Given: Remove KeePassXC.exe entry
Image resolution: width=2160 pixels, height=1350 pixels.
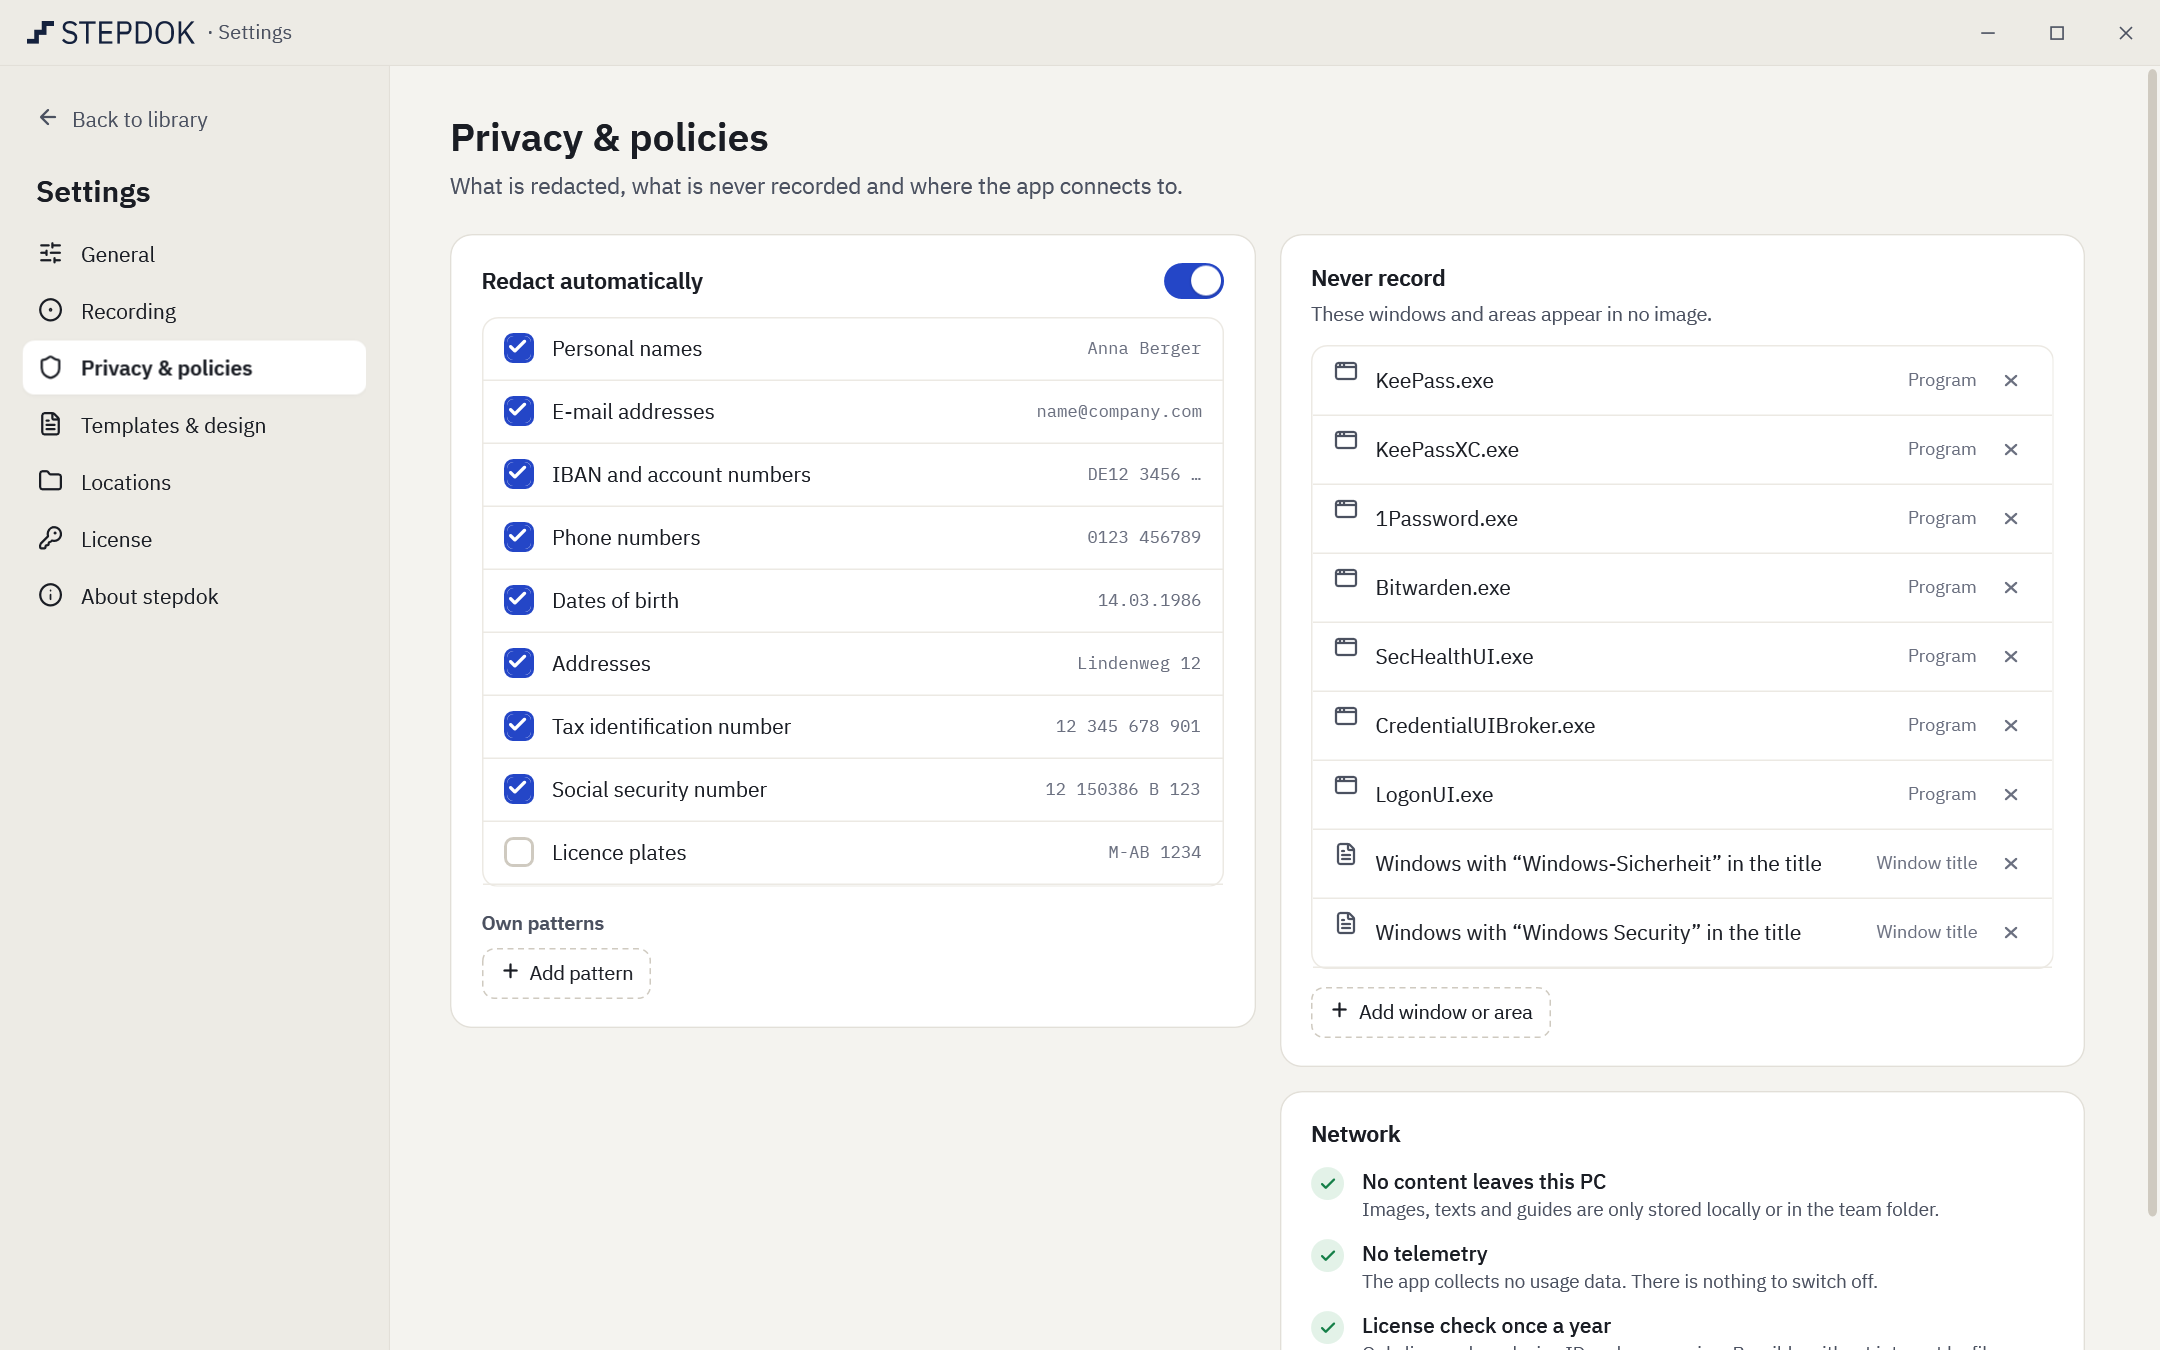Looking at the screenshot, I should (x=2011, y=449).
